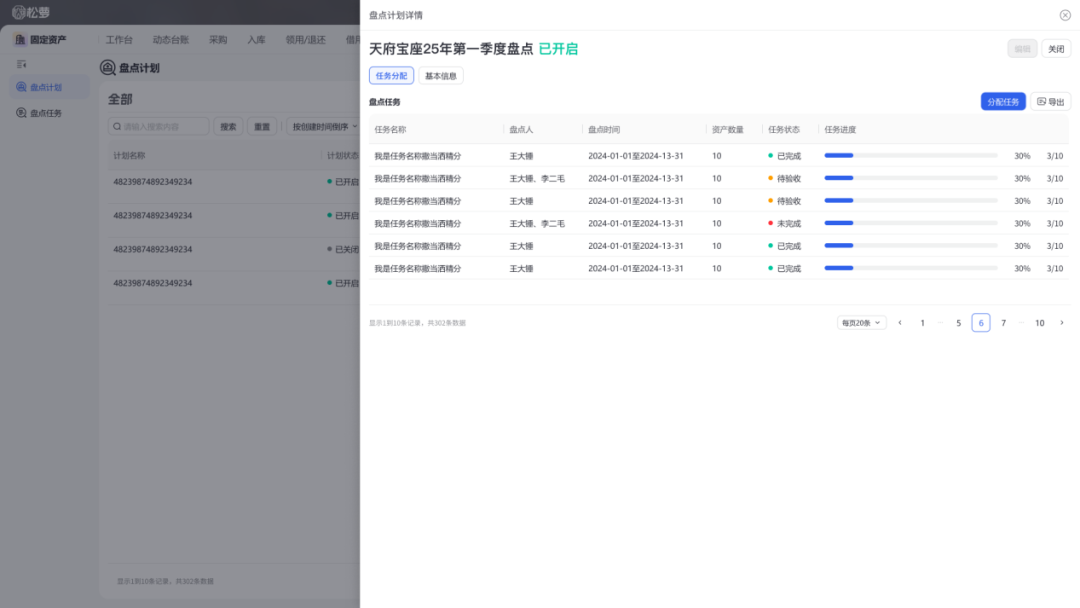This screenshot has width=1080, height=608.
Task: Click the blue 分配任务 button
Action: [x=1002, y=102]
